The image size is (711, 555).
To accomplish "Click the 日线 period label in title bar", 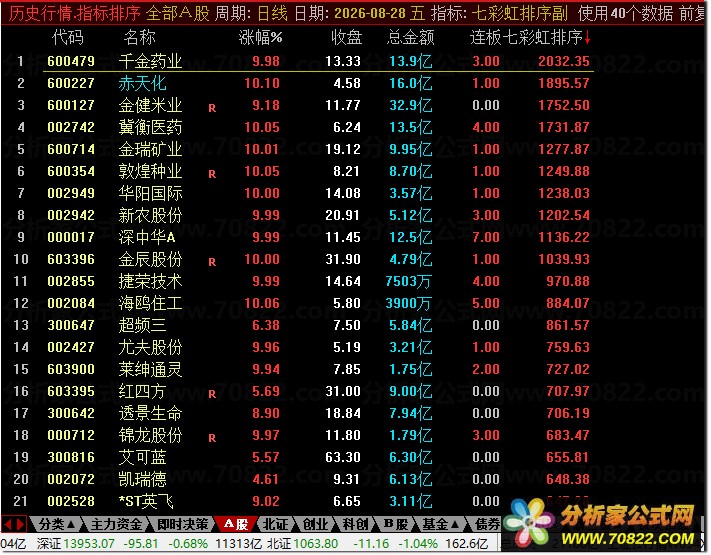I will [272, 13].
